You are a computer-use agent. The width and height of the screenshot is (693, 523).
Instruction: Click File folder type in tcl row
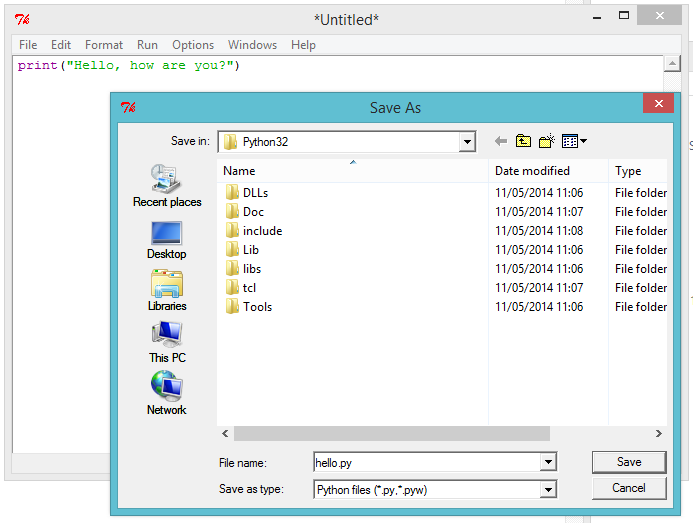(641, 288)
